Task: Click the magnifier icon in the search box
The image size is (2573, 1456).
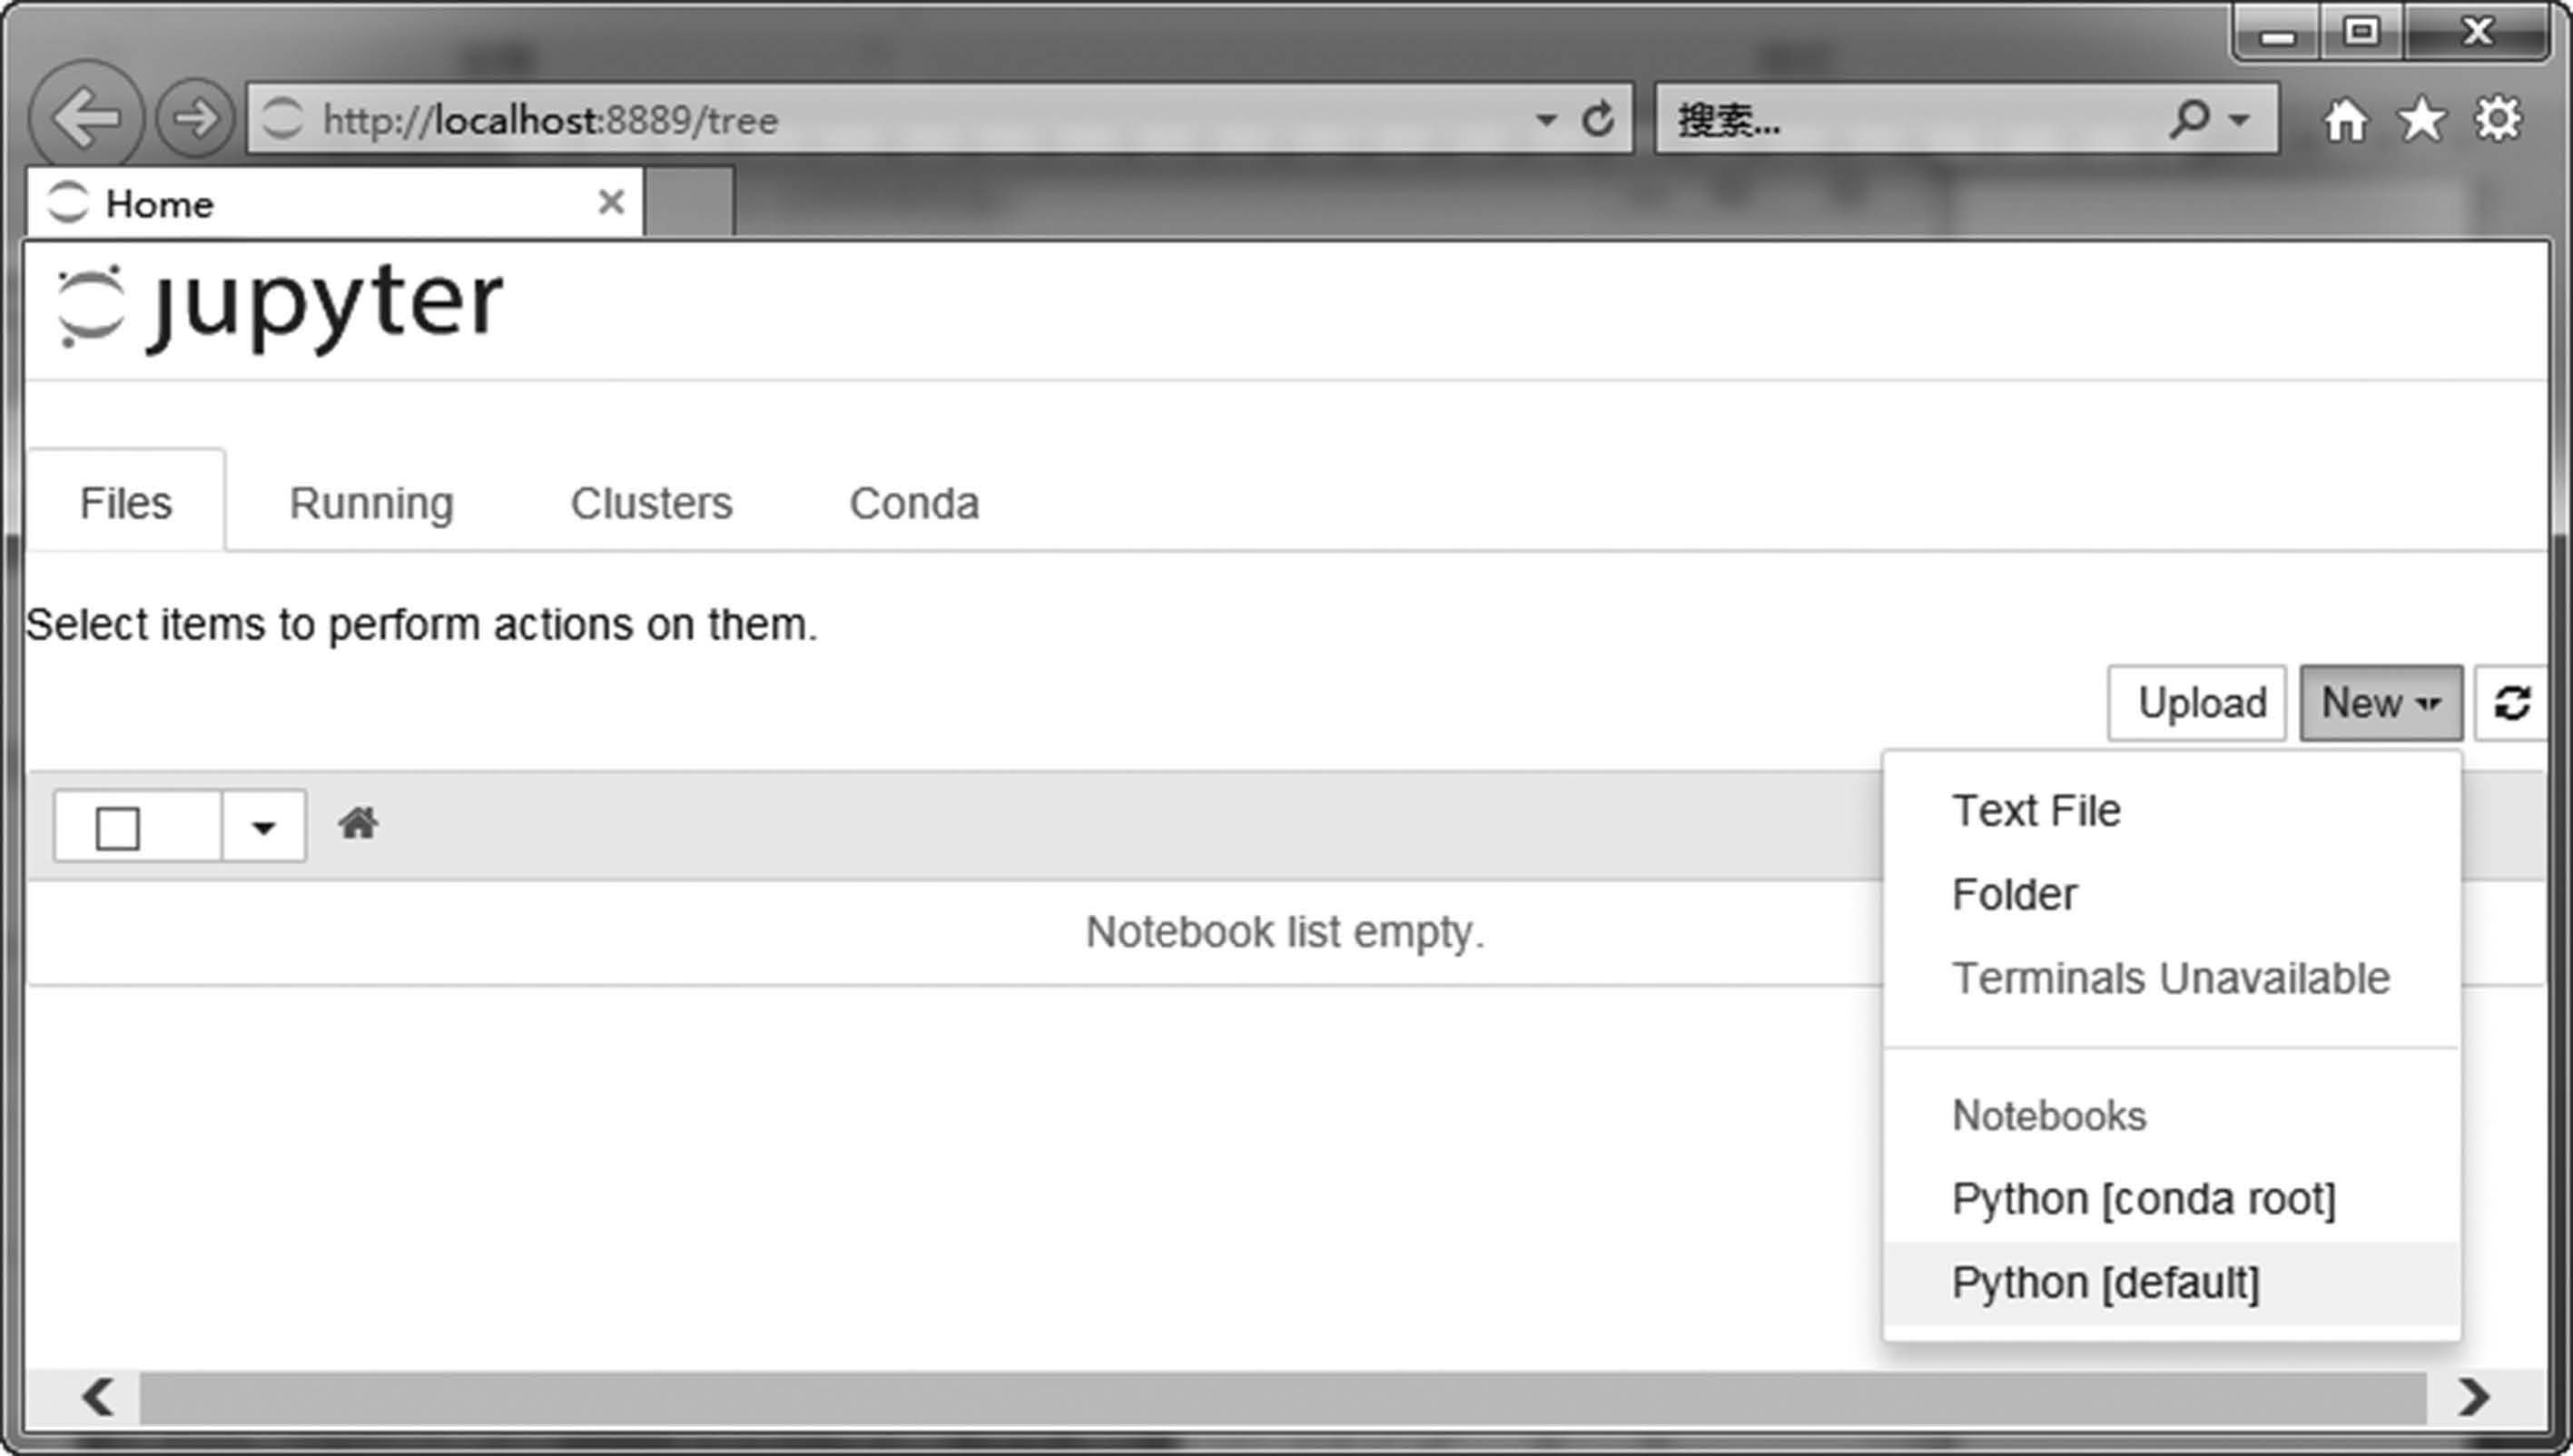Action: [2188, 119]
